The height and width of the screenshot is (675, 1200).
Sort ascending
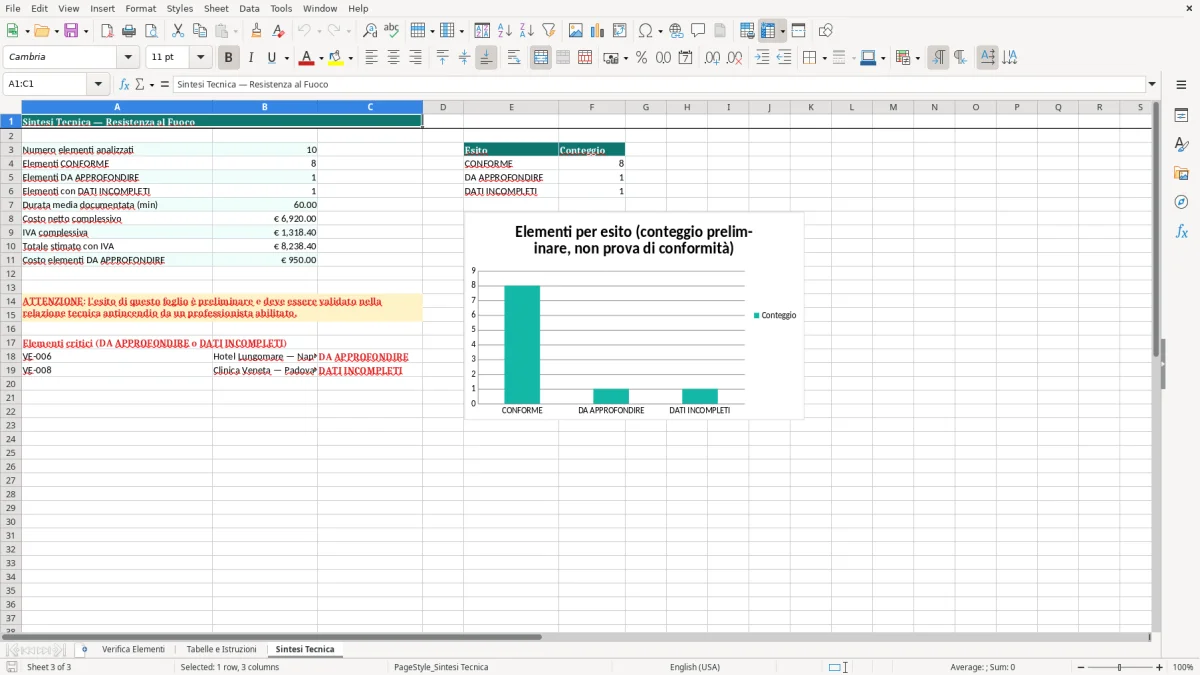pyautogui.click(x=504, y=31)
